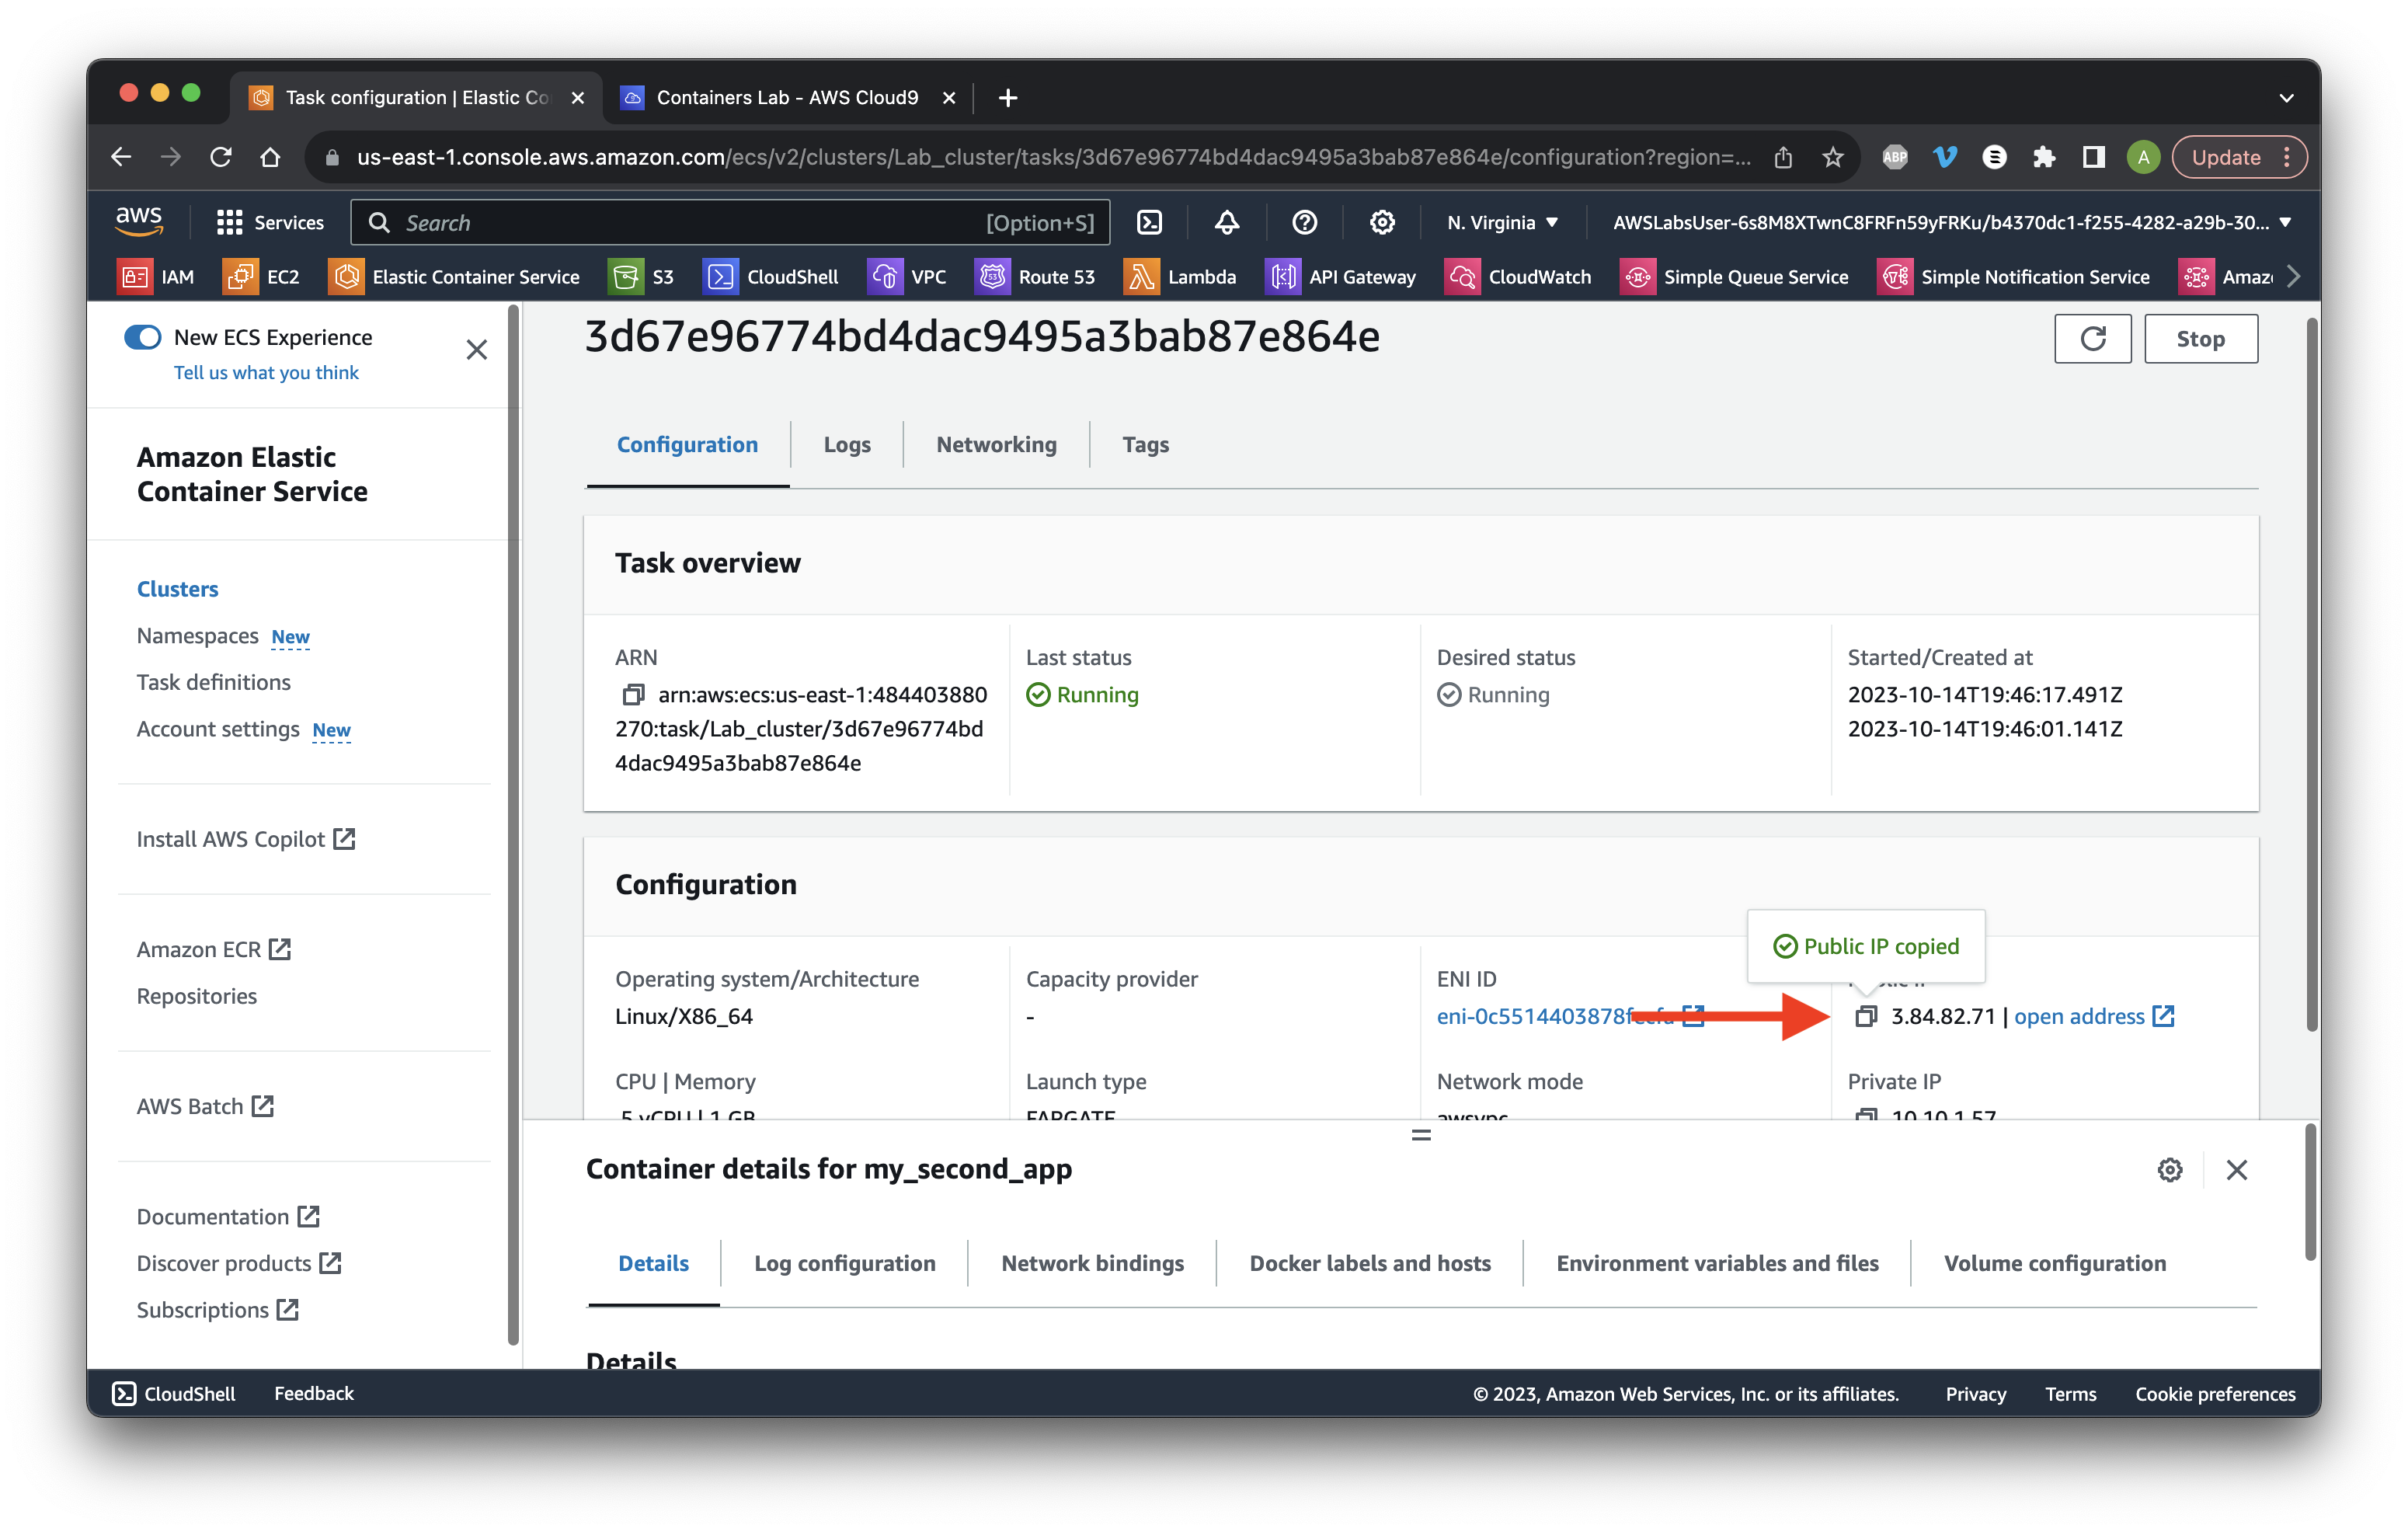The height and width of the screenshot is (1532, 2408).
Task: Open the help question mark menu
Action: tap(1304, 222)
